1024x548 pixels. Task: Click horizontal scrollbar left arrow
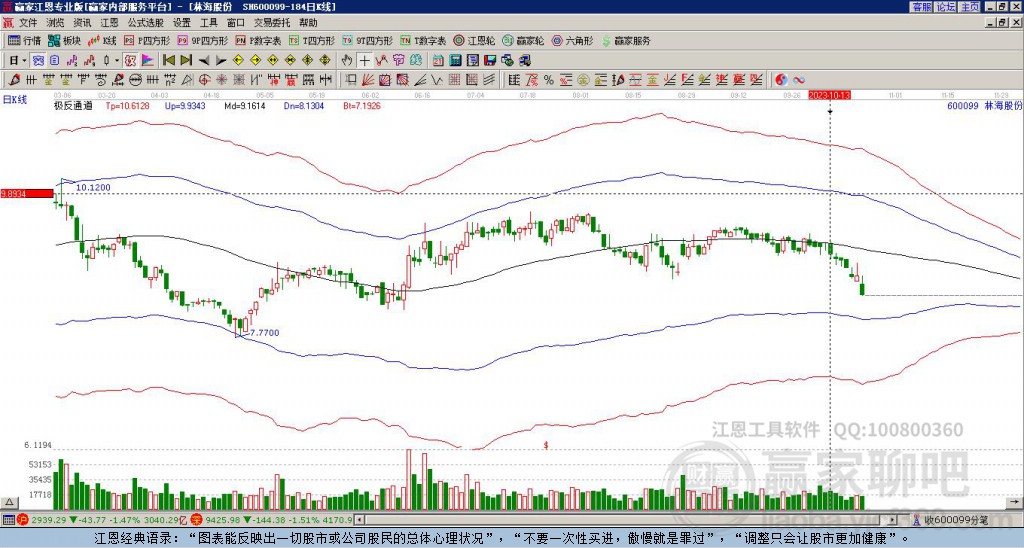359,520
